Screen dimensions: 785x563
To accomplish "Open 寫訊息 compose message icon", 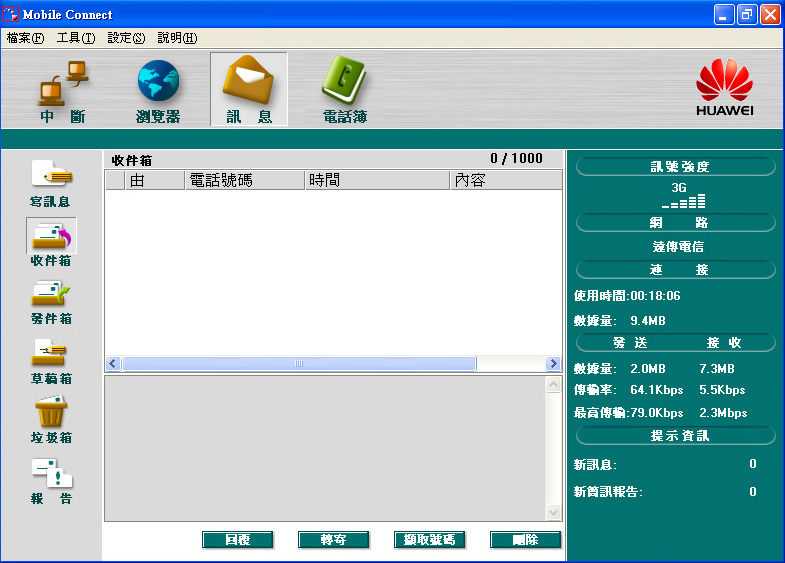I will [51, 173].
